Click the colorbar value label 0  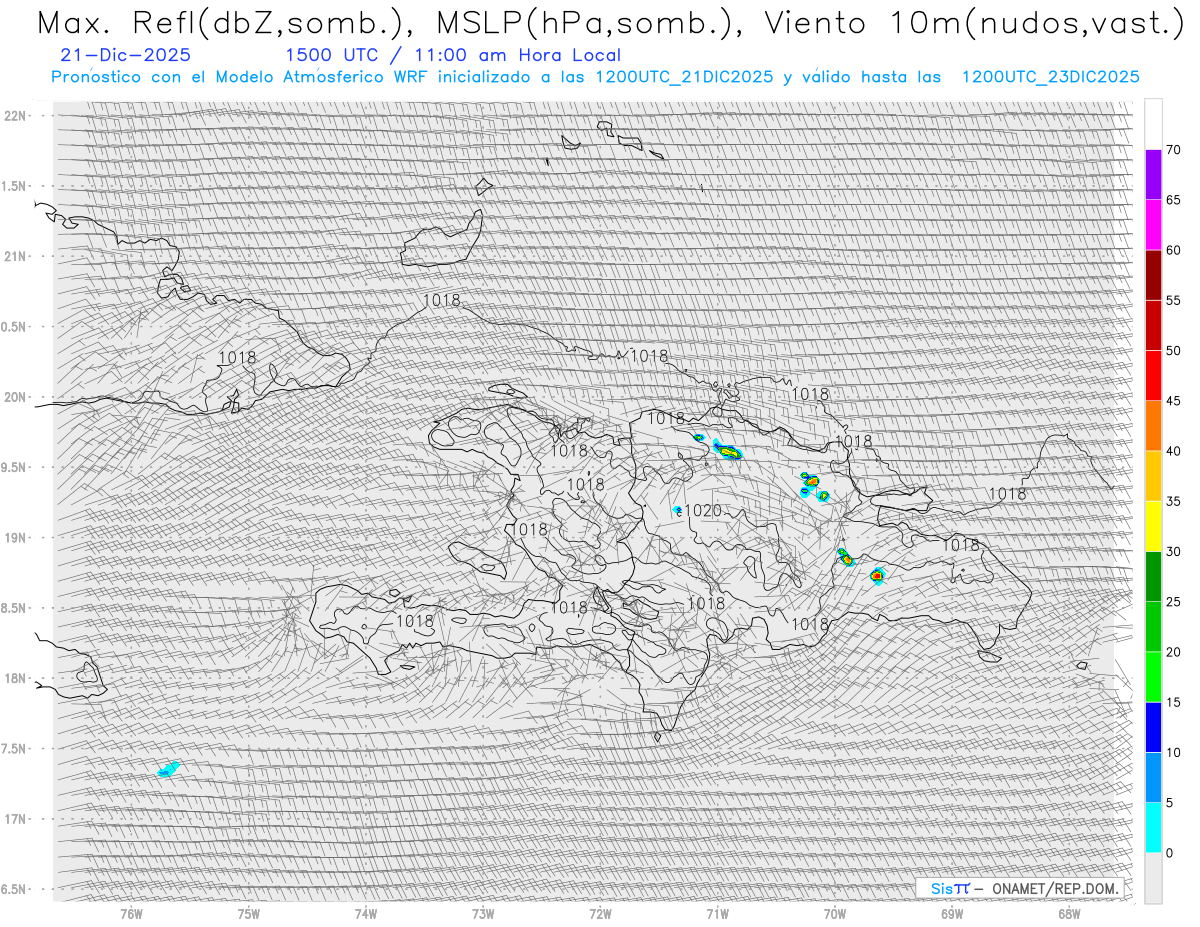[1169, 853]
